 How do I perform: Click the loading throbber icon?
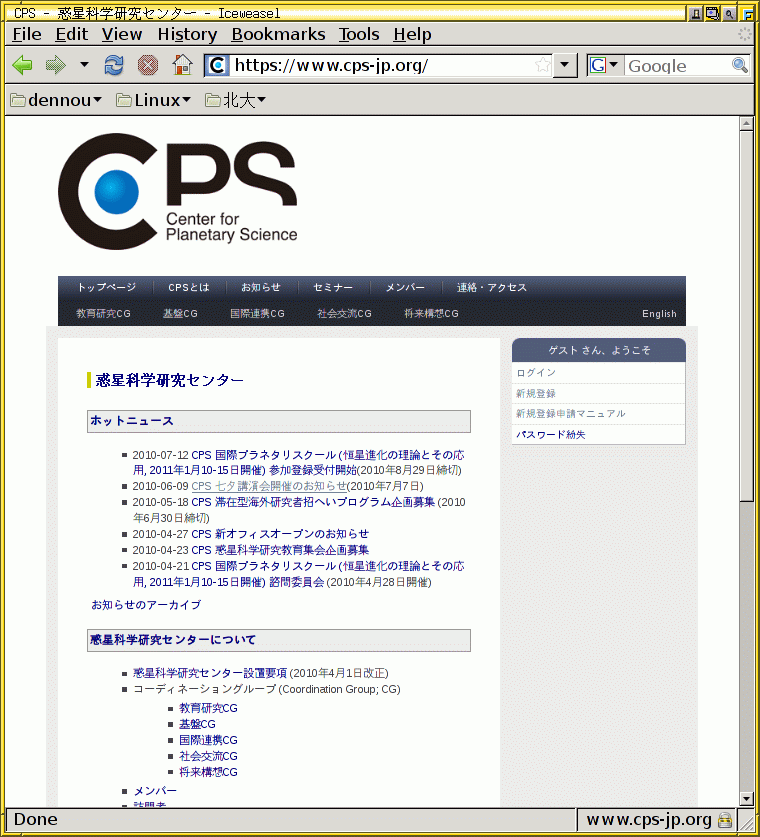pyautogui.click(x=745, y=34)
